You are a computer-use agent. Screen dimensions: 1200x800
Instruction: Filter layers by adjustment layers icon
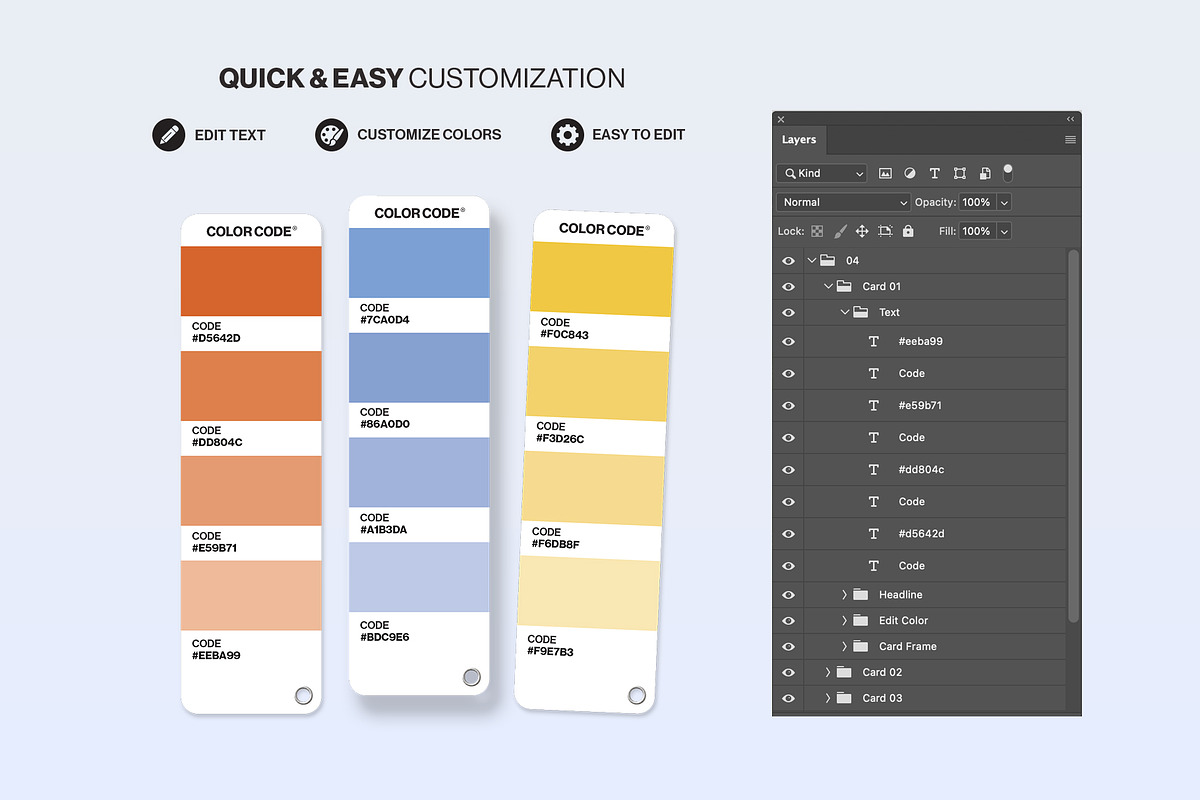(910, 173)
